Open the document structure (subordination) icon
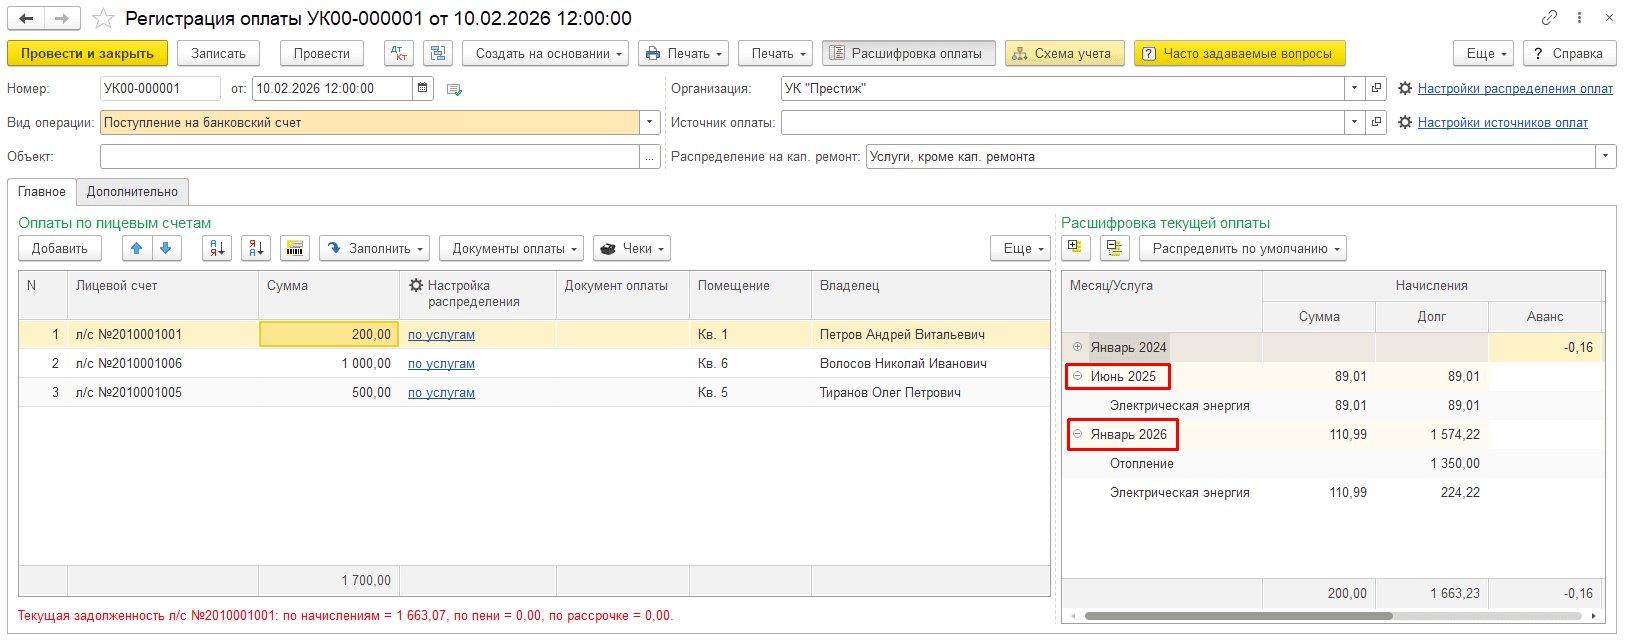The height and width of the screenshot is (642, 1628). point(437,53)
